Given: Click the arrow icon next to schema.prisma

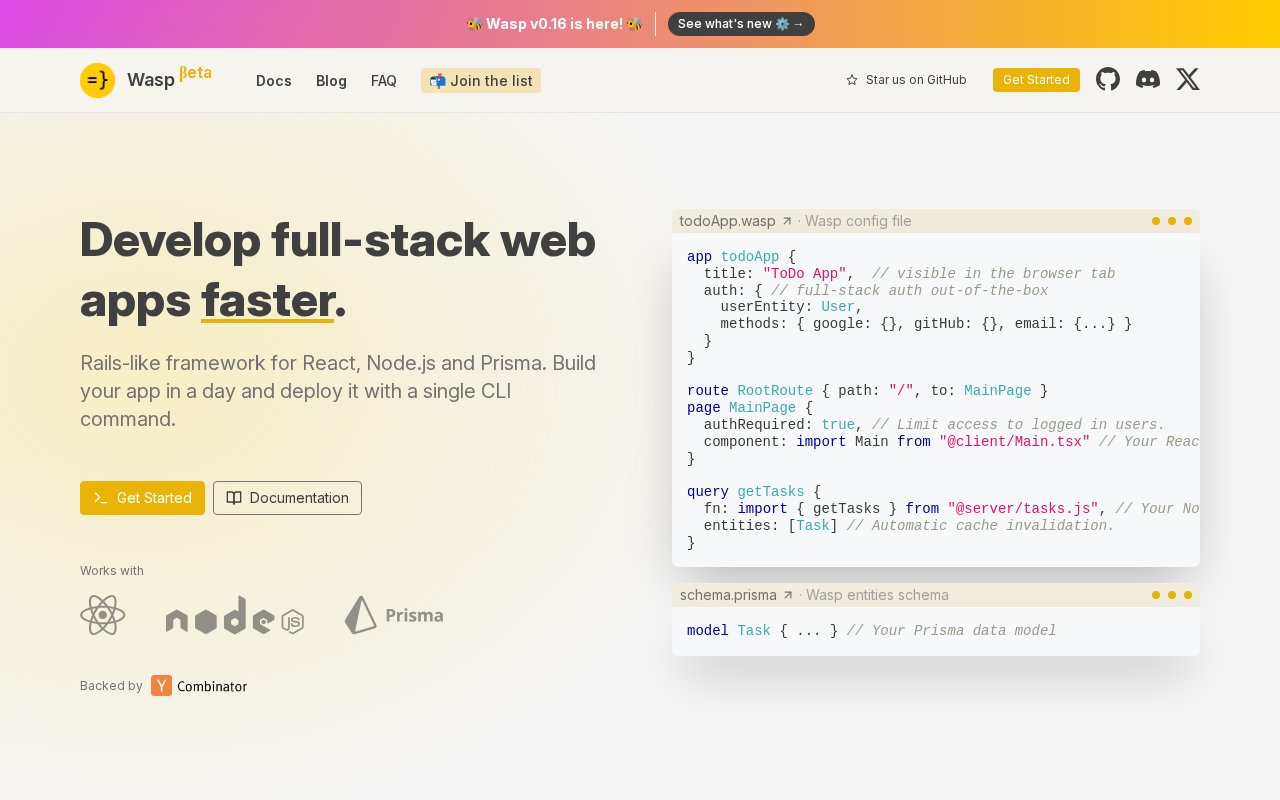Looking at the screenshot, I should (788, 595).
